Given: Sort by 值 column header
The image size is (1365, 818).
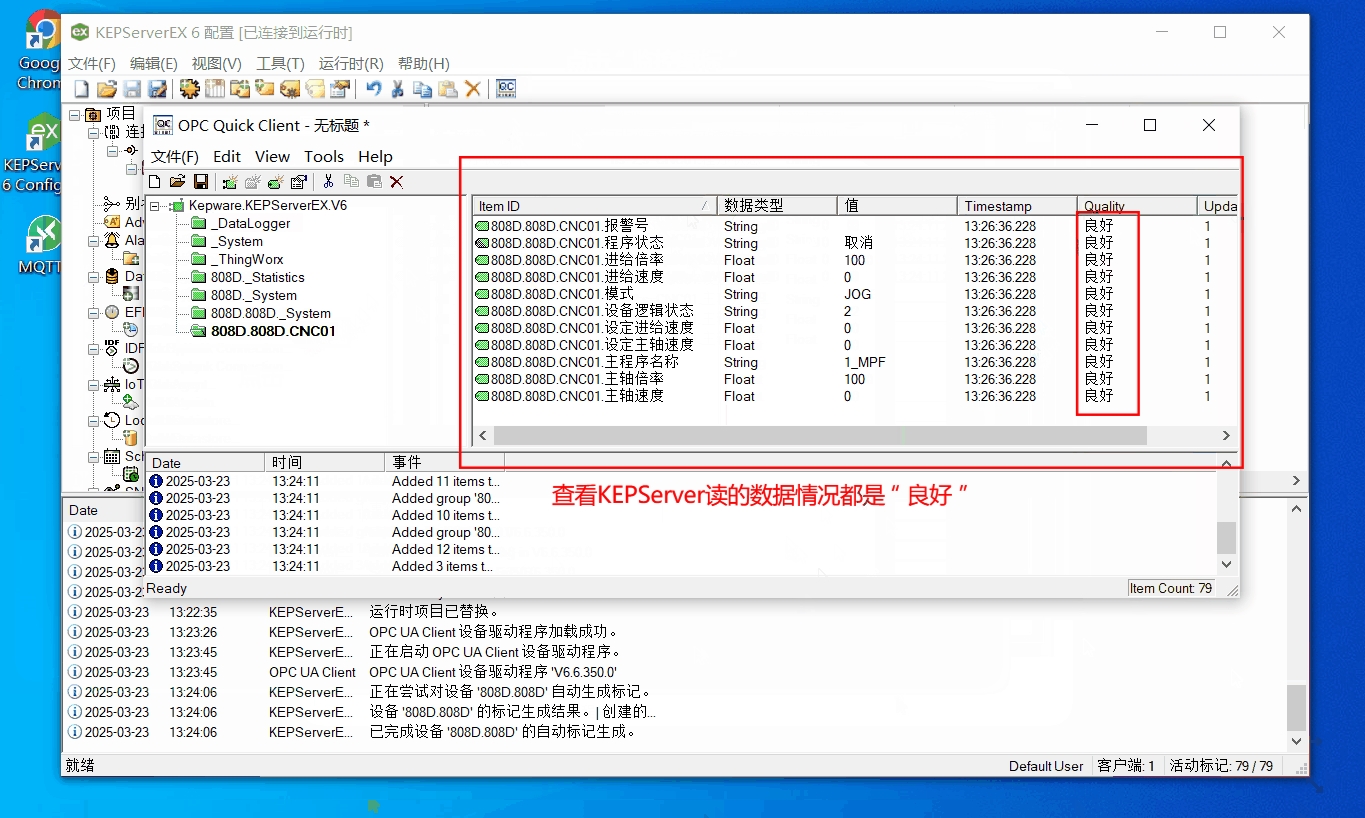Looking at the screenshot, I should coord(897,206).
